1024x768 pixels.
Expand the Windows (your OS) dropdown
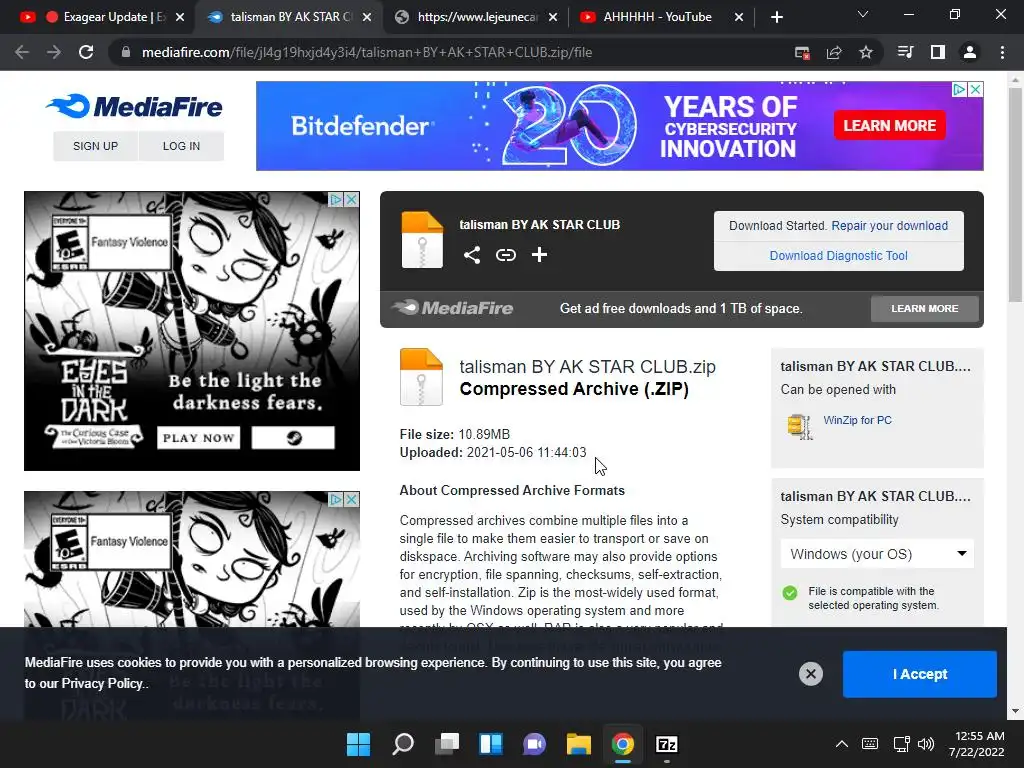(877, 554)
